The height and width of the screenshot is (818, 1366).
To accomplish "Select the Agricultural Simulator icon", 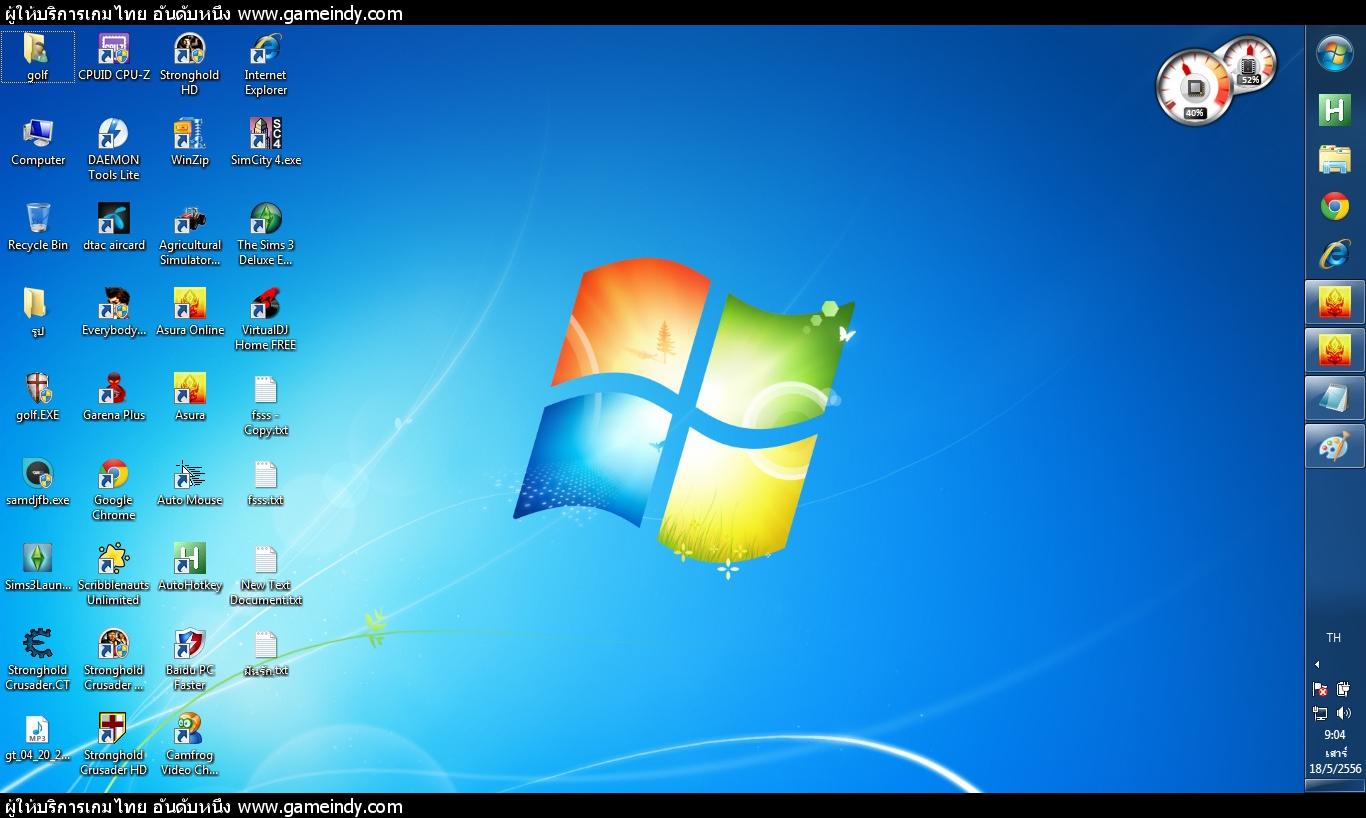I will point(190,234).
